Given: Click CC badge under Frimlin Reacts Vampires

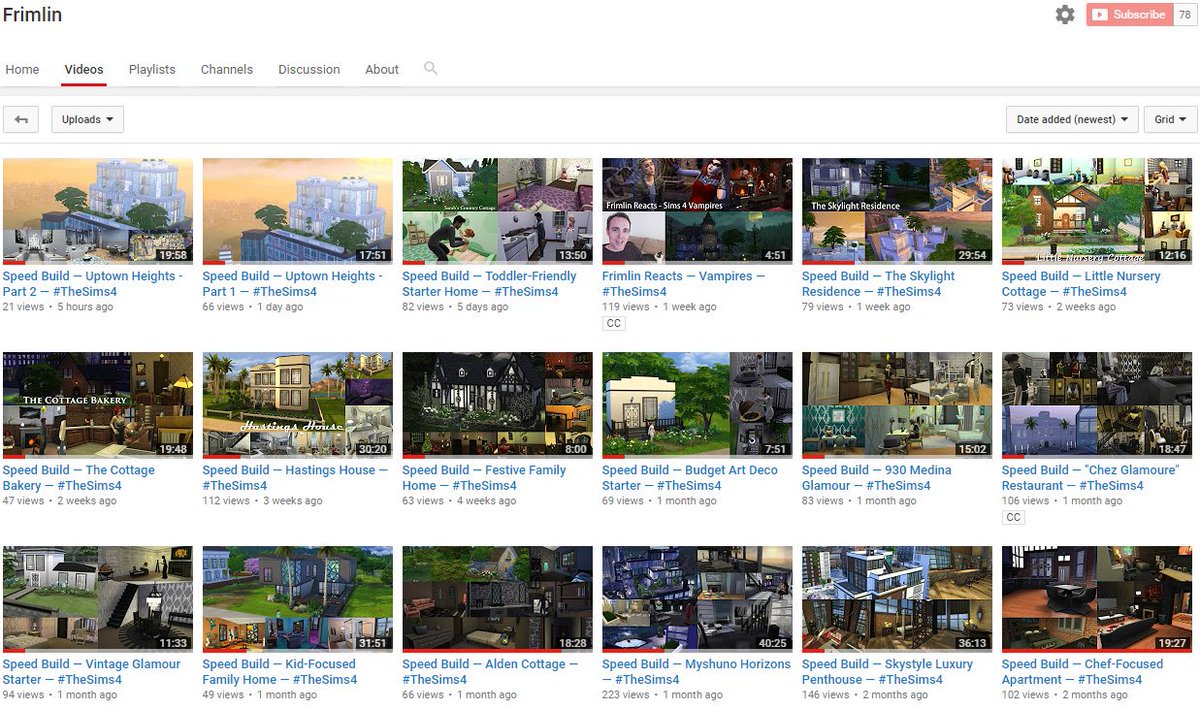Looking at the screenshot, I should click(613, 324).
